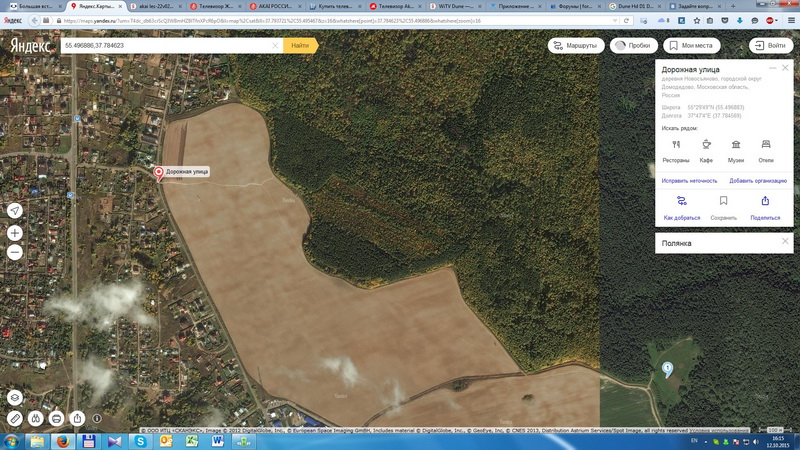This screenshot has width=800, height=450.
Task: Click Исправить неточность link
Action: click(x=689, y=180)
